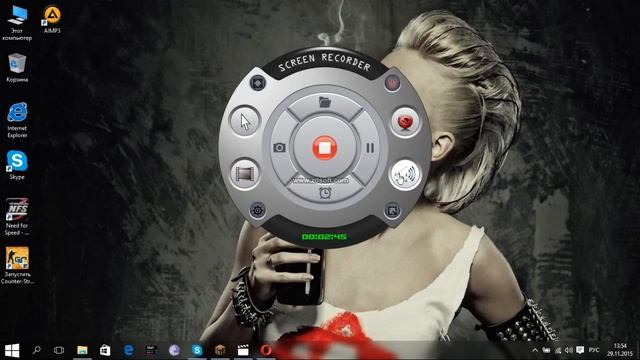The width and height of the screenshot is (640, 360).
Task: Toggle the mouse cursor capture button
Action: tap(244, 121)
